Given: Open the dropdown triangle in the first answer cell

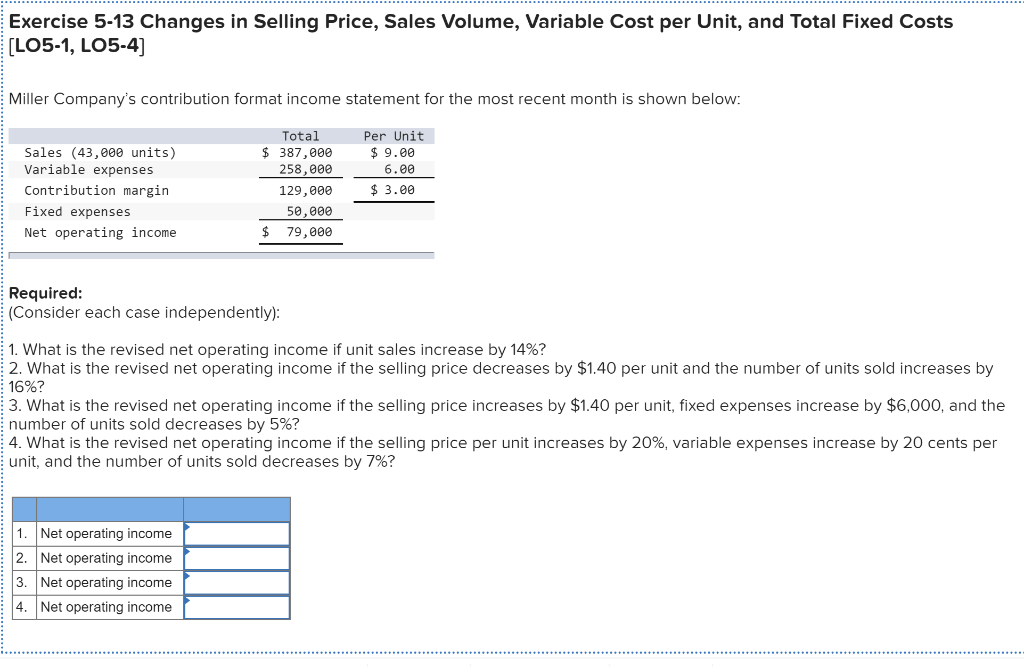Looking at the screenshot, I should click(188, 528).
